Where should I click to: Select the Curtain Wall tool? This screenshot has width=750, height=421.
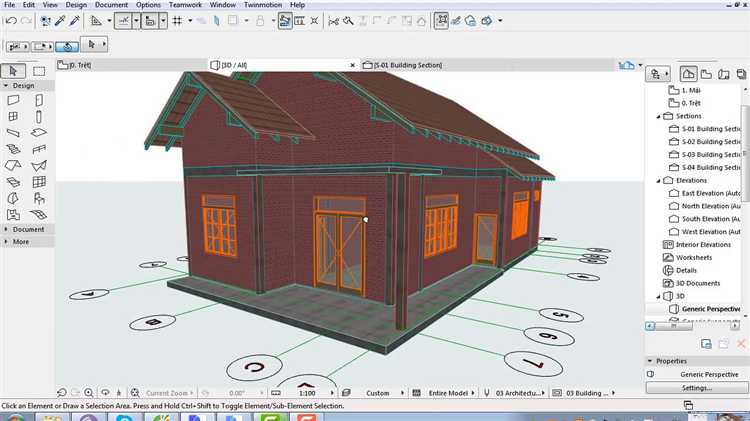pyautogui.click(x=39, y=182)
